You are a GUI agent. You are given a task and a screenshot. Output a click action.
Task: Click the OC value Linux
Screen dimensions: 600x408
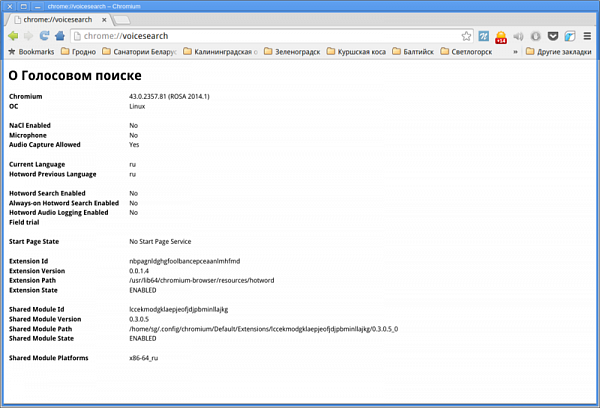[x=137, y=106]
